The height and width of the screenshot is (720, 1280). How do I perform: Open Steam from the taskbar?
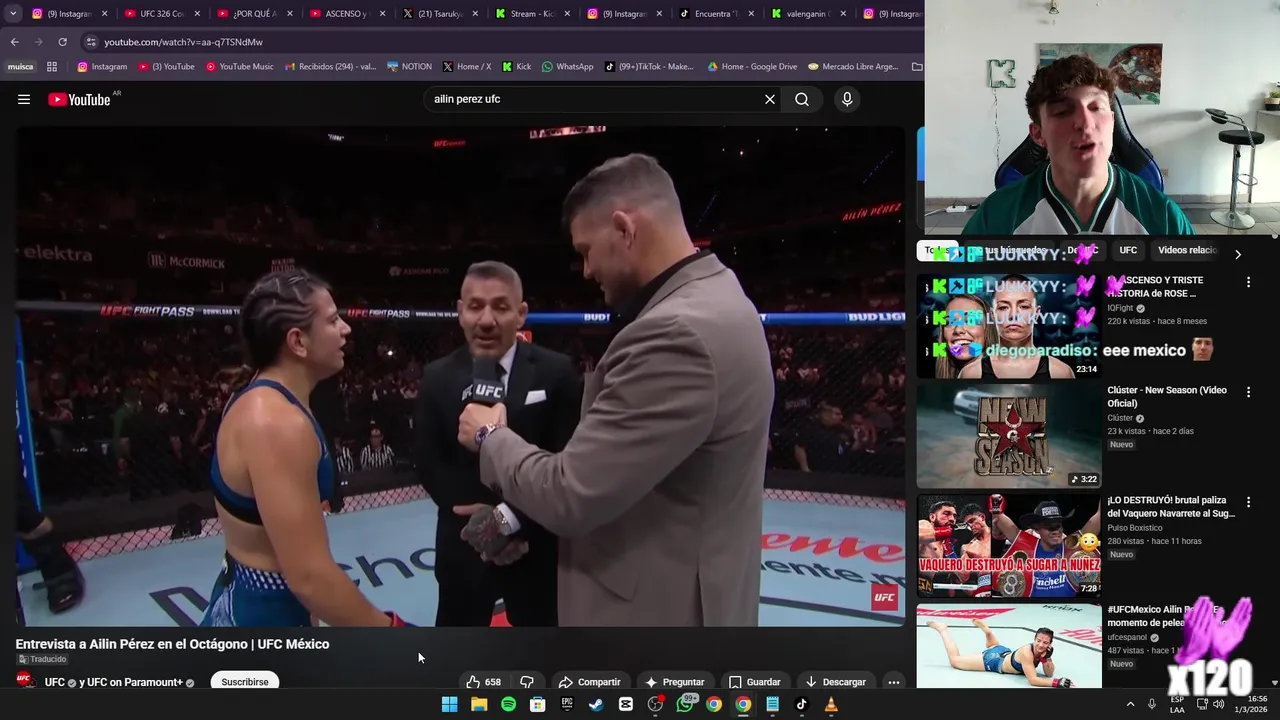596,704
